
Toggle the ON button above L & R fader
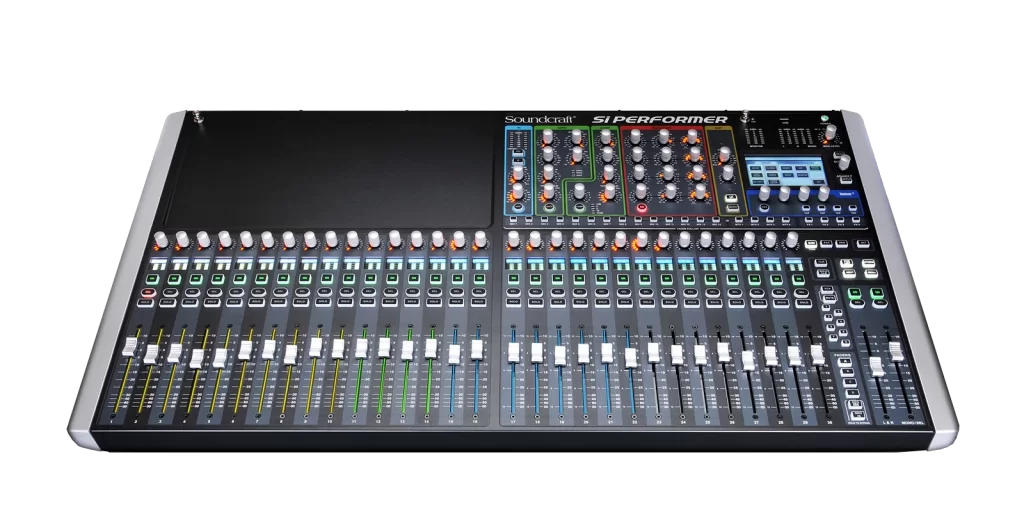pos(854,292)
